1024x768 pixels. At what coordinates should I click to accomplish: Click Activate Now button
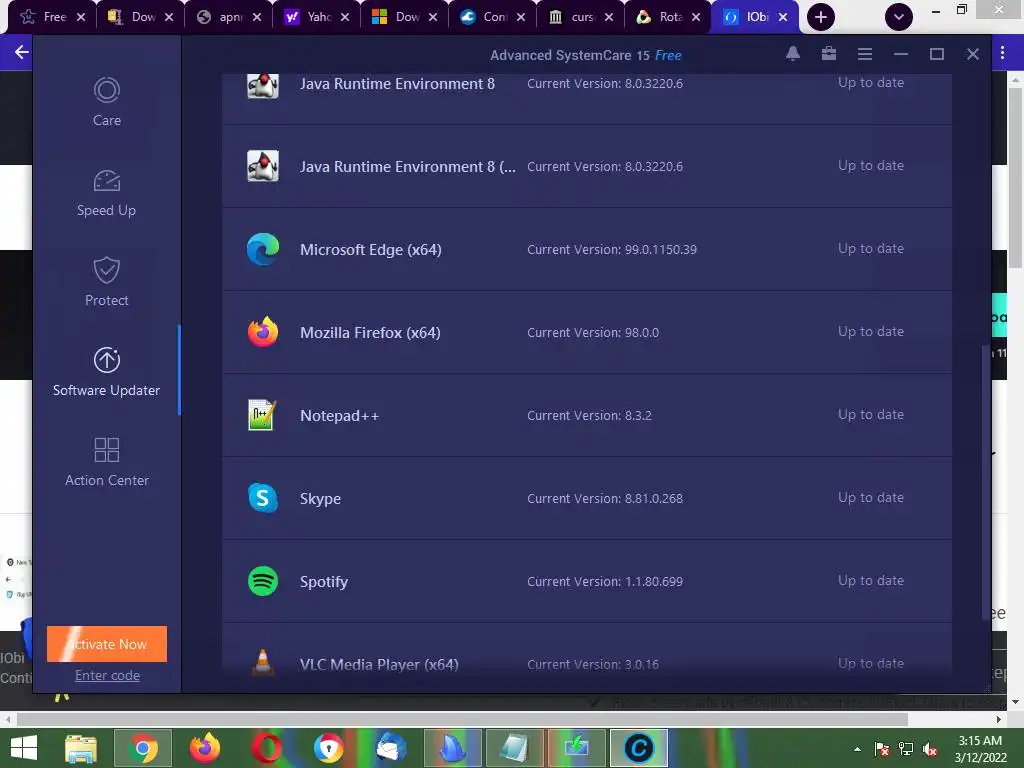tap(107, 644)
